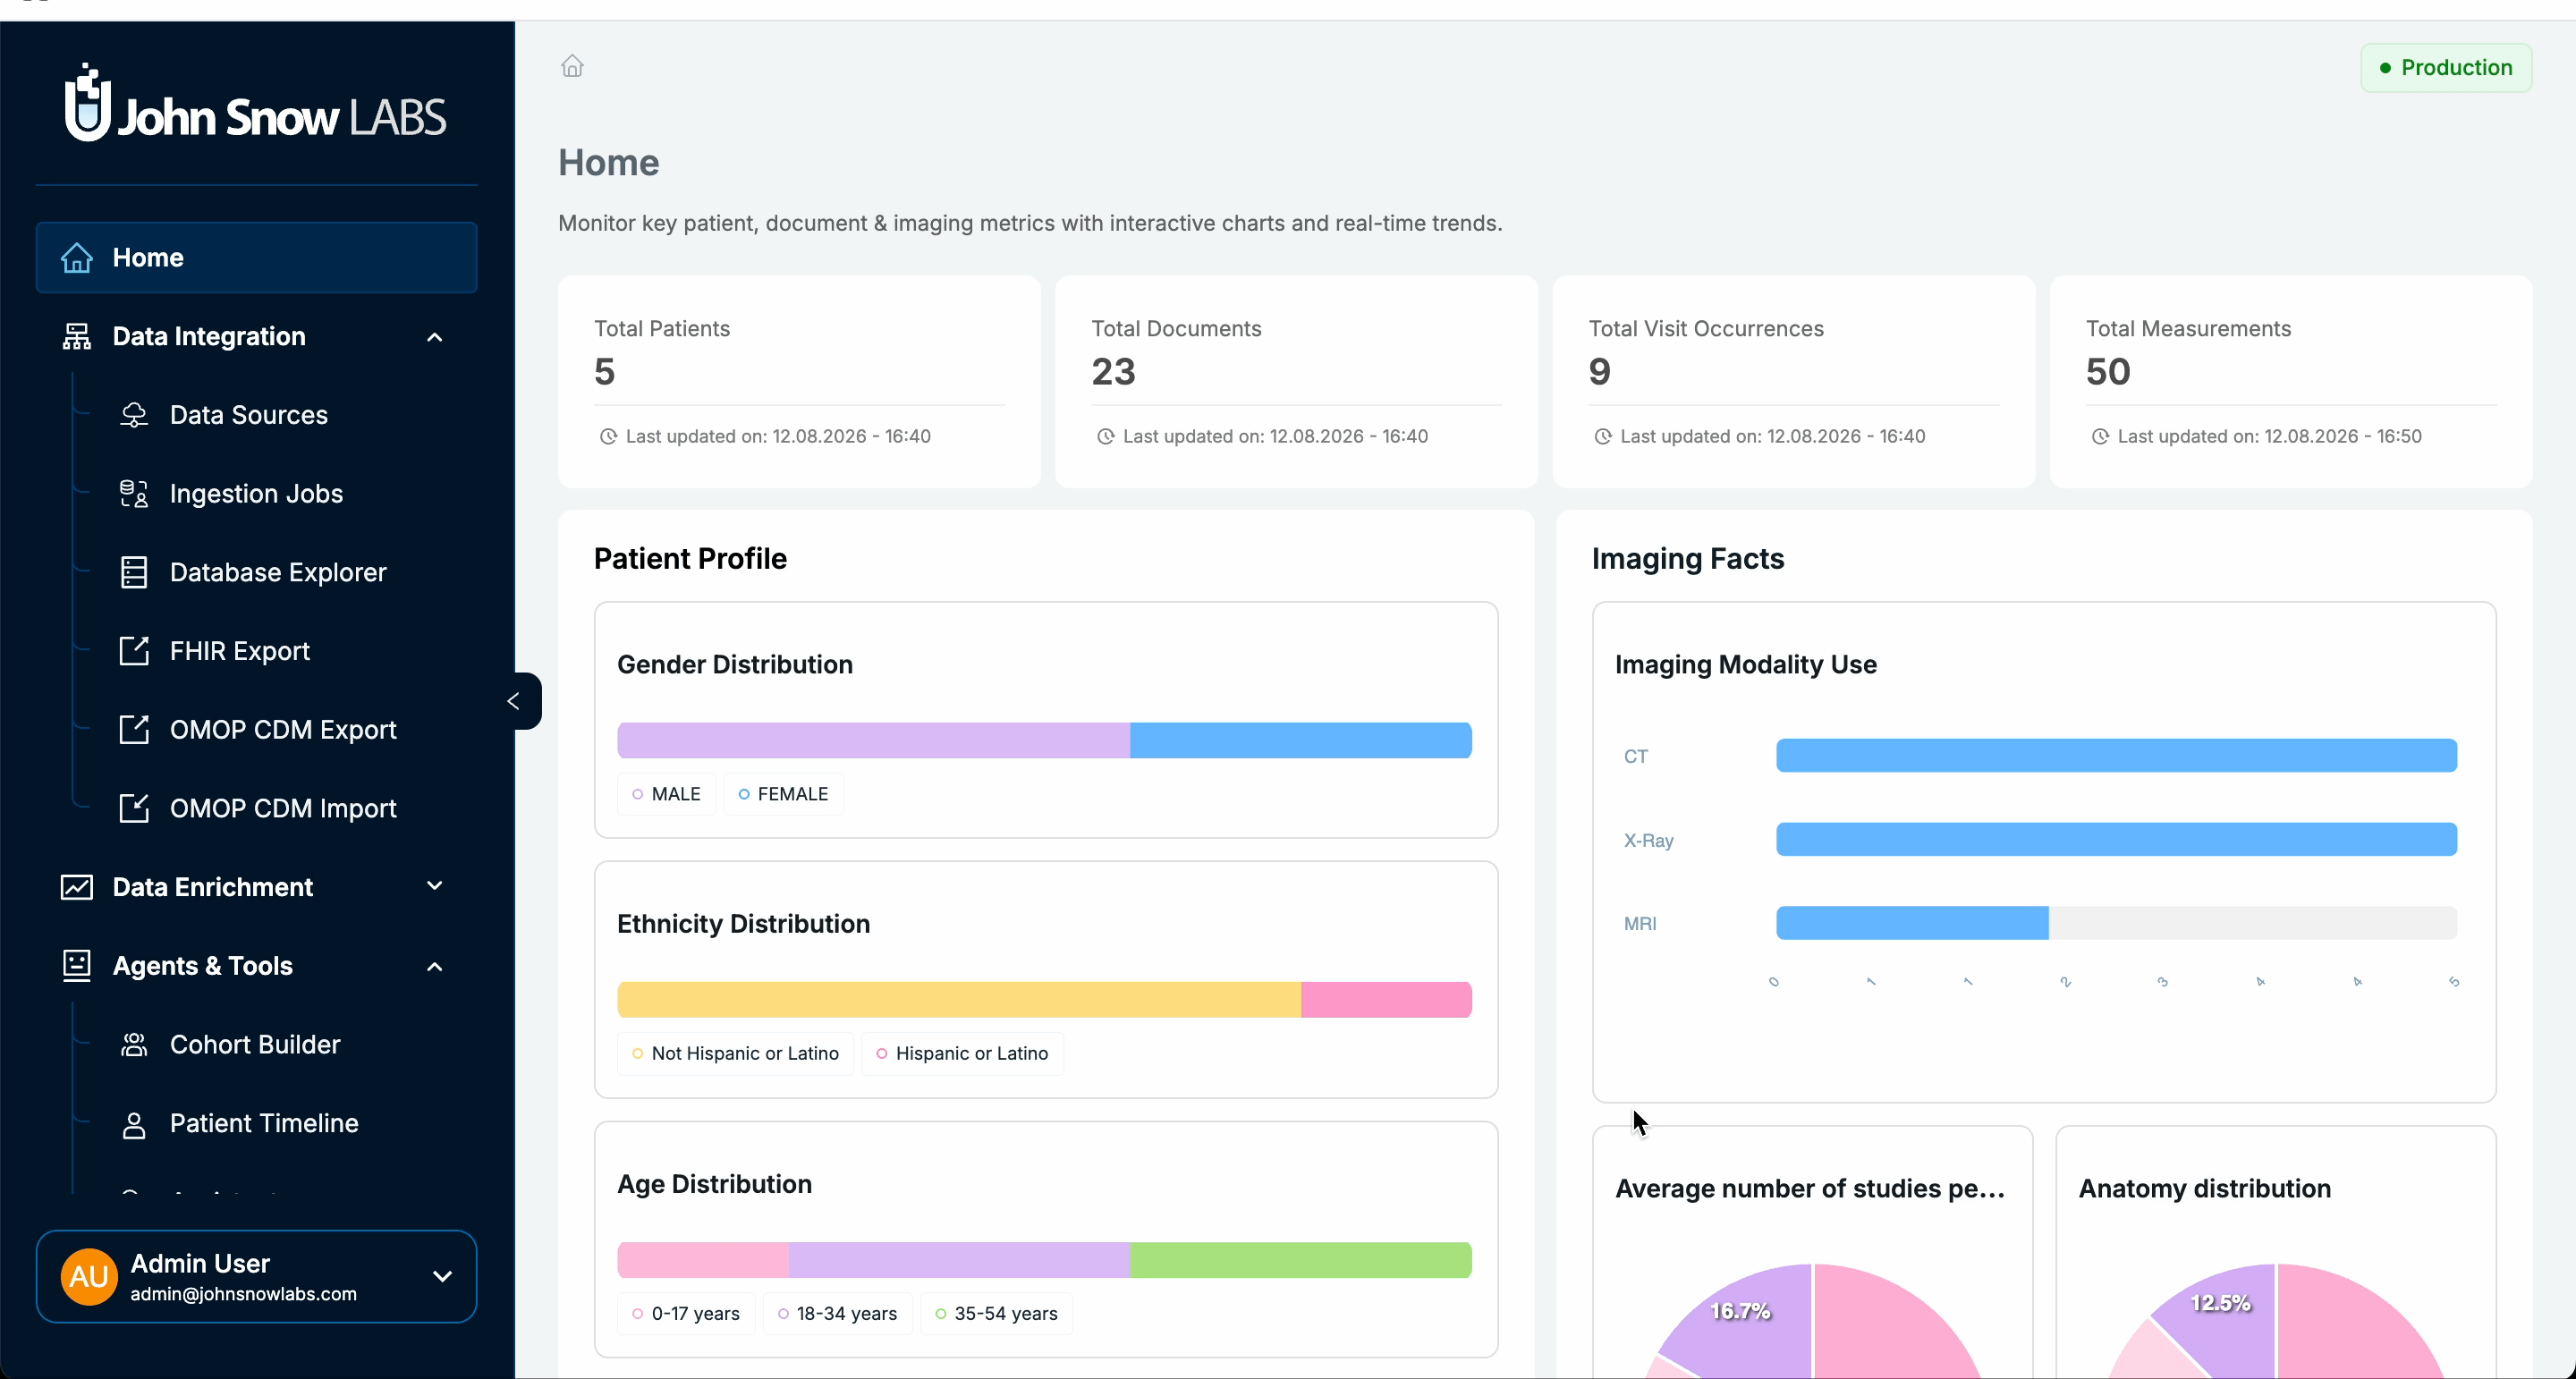2576x1379 pixels.
Task: Go to Ingestion Jobs
Action: (256, 494)
